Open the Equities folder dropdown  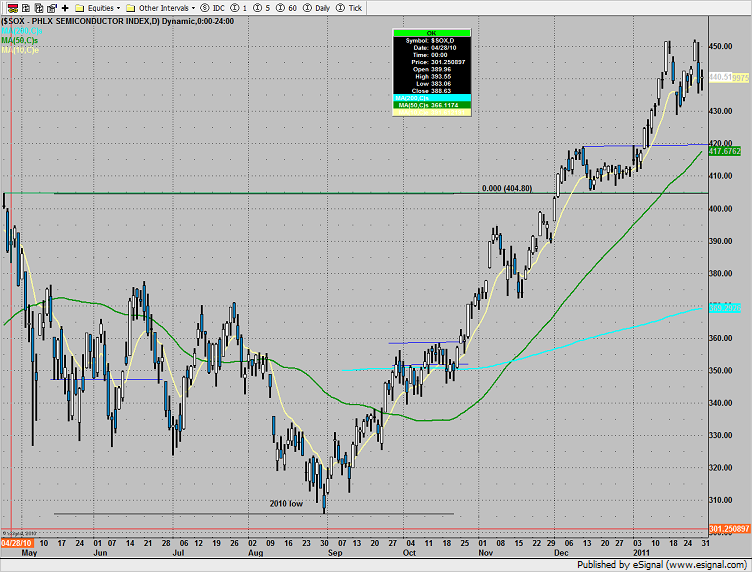[98, 6]
